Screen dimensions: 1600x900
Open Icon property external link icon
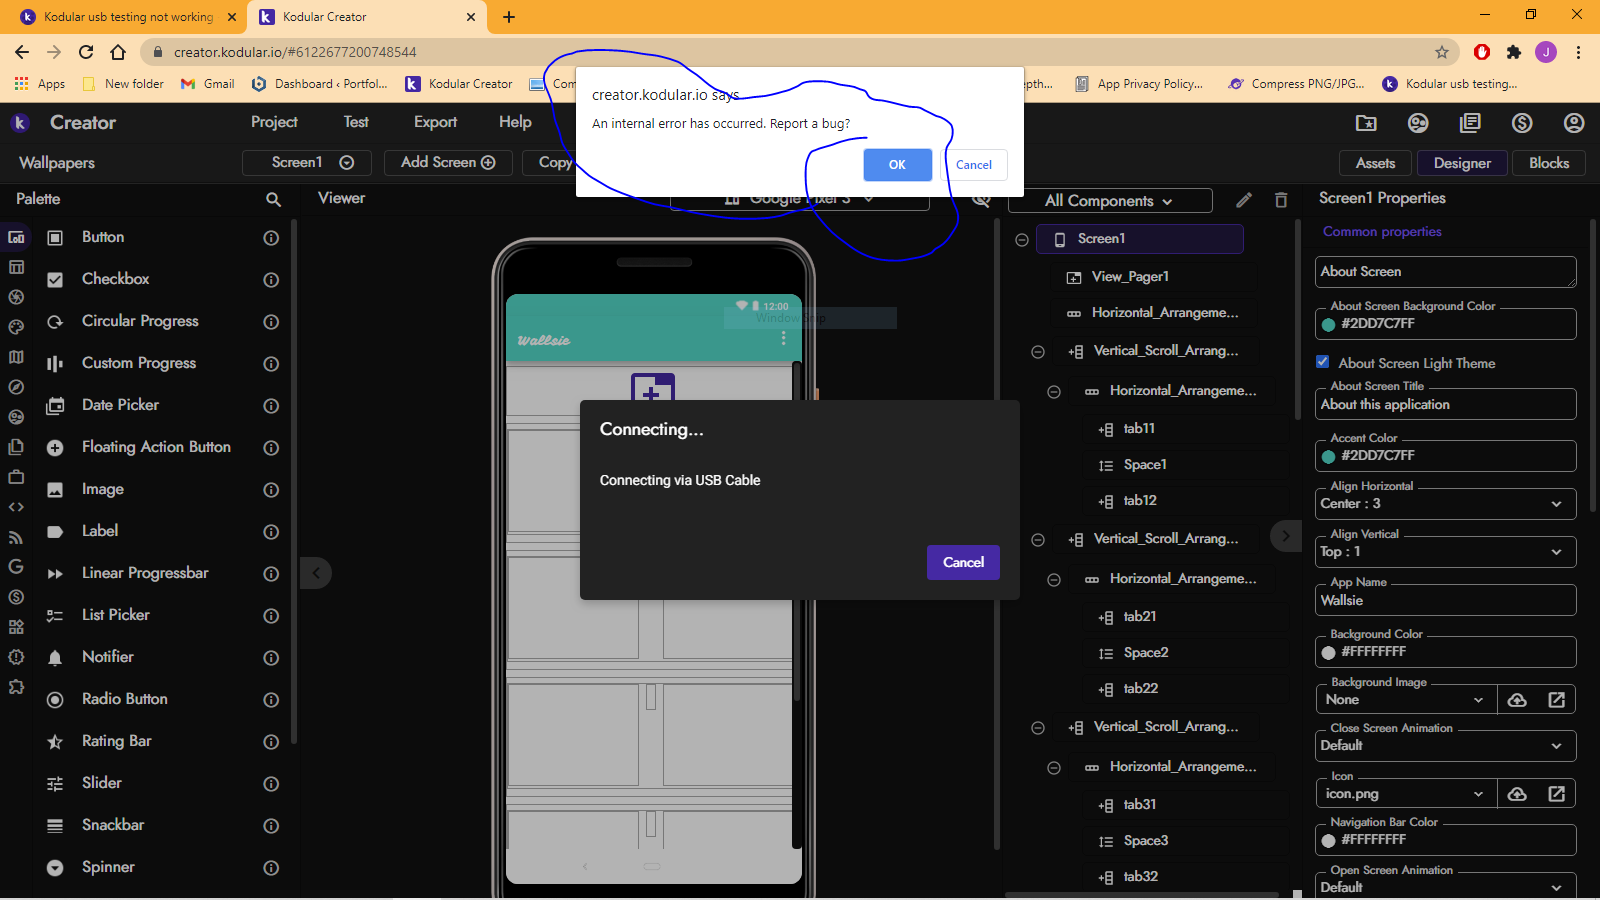point(1557,794)
